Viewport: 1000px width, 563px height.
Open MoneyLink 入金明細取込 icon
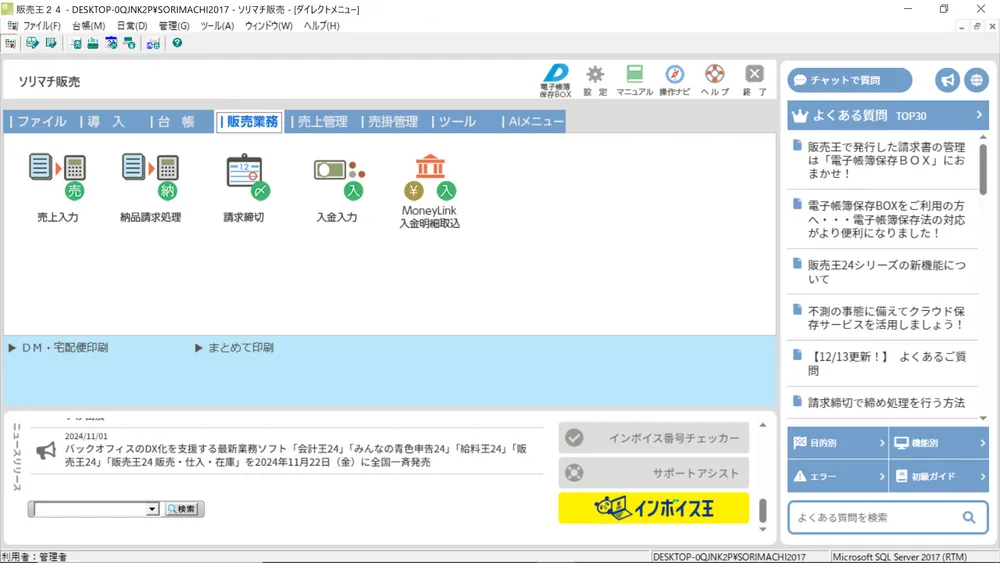point(430,178)
